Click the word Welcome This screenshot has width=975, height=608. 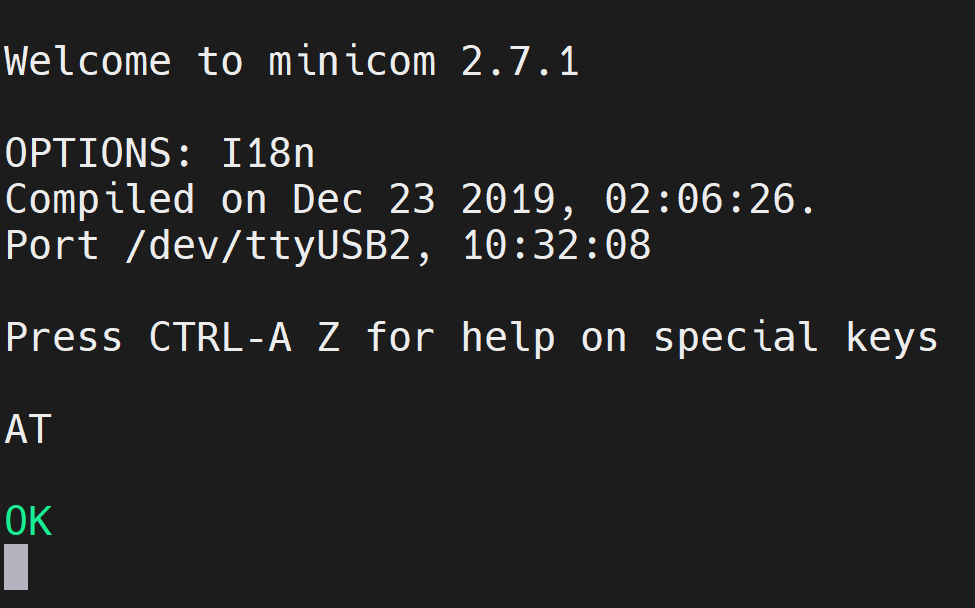coord(88,61)
